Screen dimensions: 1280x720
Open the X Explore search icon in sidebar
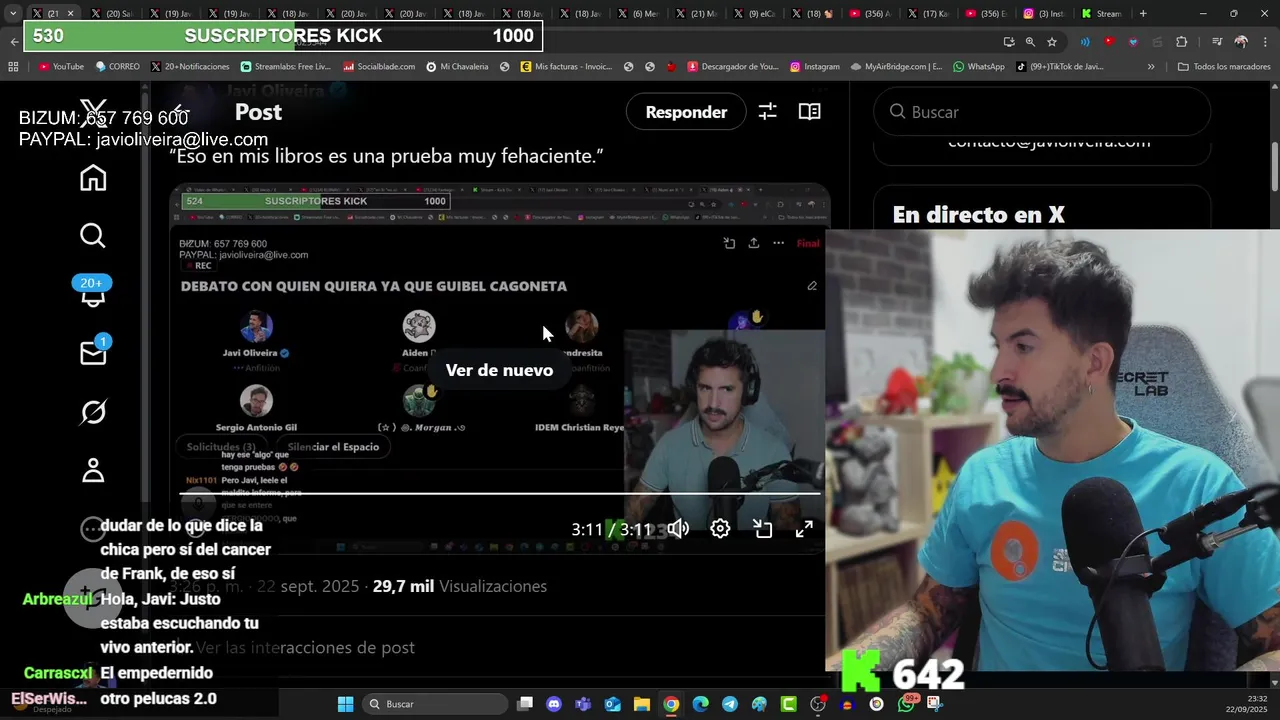tap(93, 236)
